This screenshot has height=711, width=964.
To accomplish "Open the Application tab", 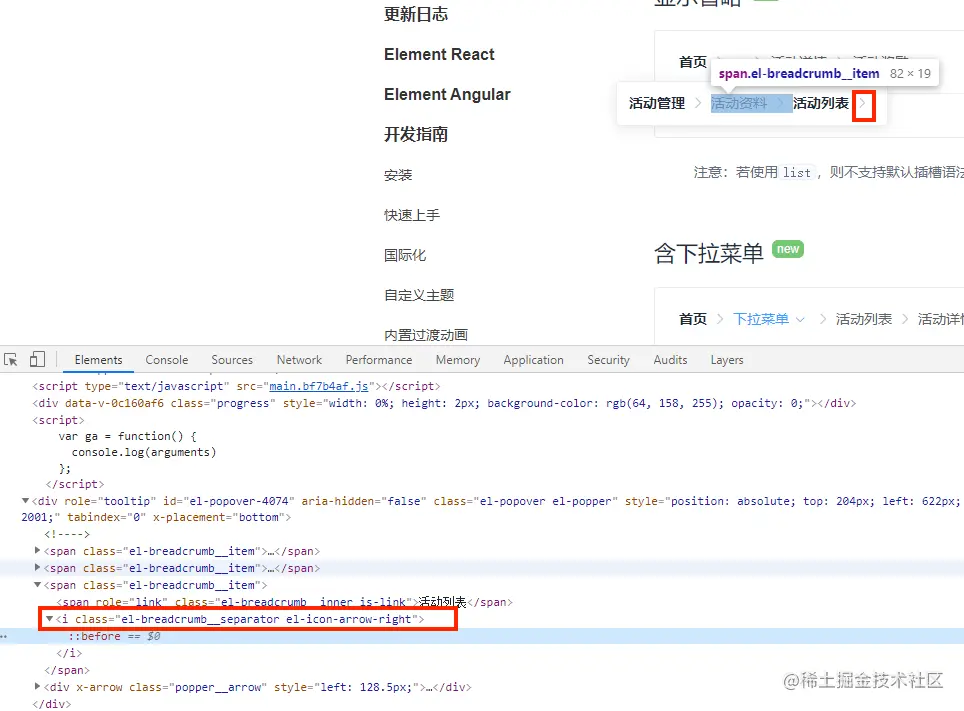I will 533,360.
